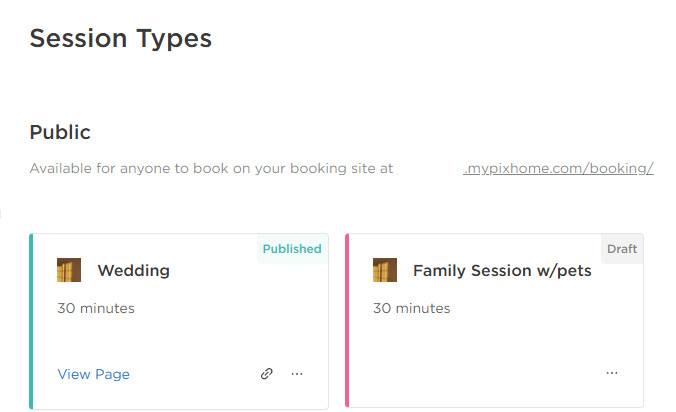
Task: Click the Session Types page heading
Action: pos(121,39)
